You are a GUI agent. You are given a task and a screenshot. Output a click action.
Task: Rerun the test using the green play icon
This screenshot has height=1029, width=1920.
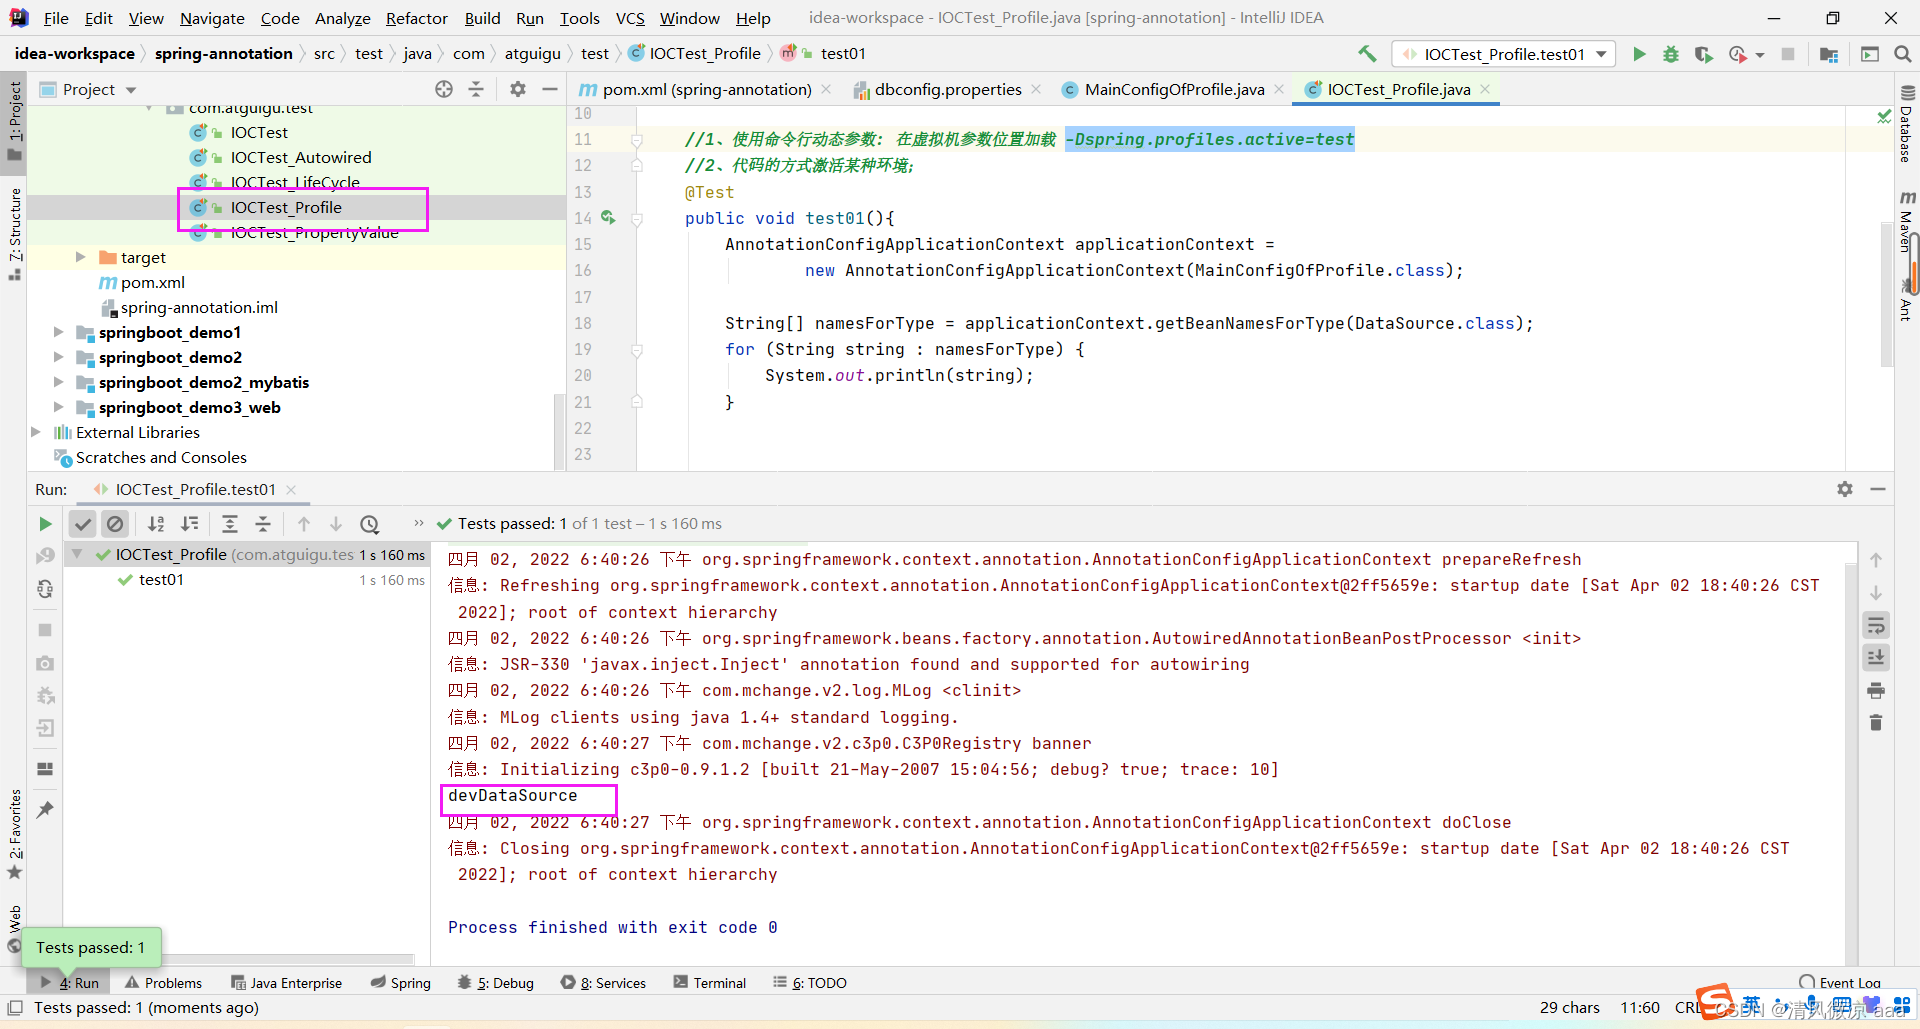(x=45, y=524)
